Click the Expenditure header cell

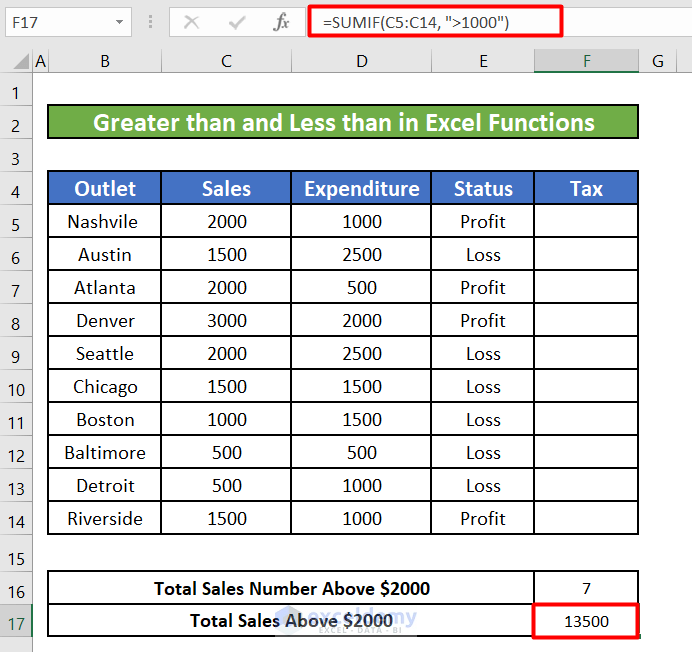click(361, 188)
